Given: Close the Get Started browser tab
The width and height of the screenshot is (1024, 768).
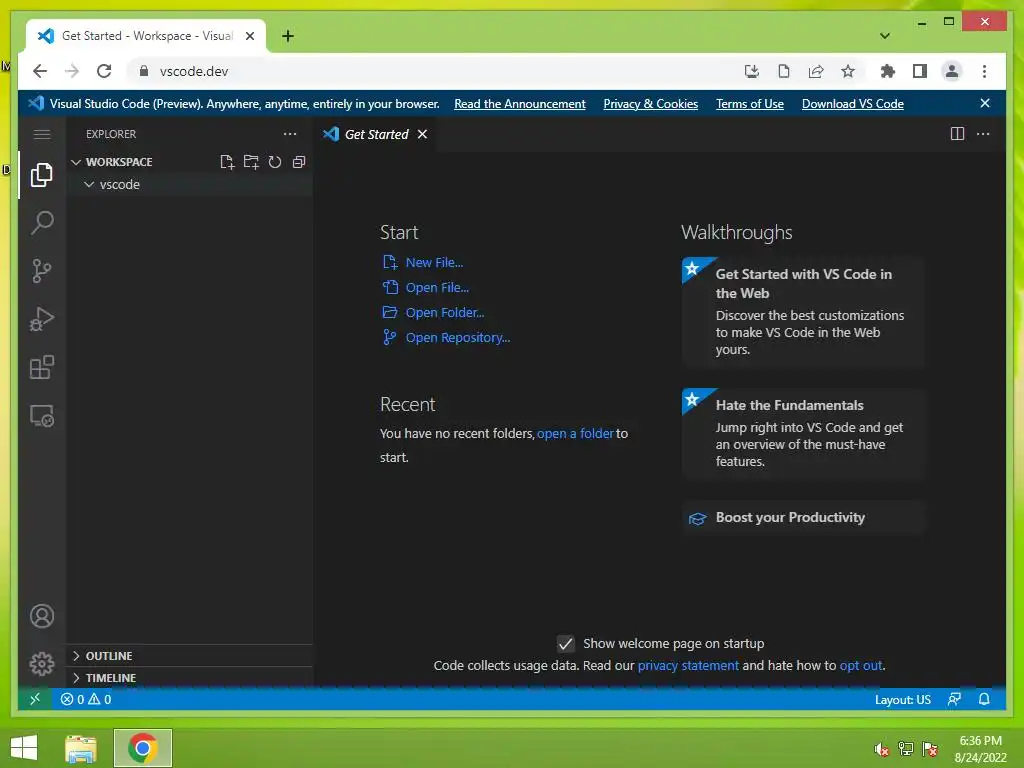Looking at the screenshot, I should coord(249,36).
